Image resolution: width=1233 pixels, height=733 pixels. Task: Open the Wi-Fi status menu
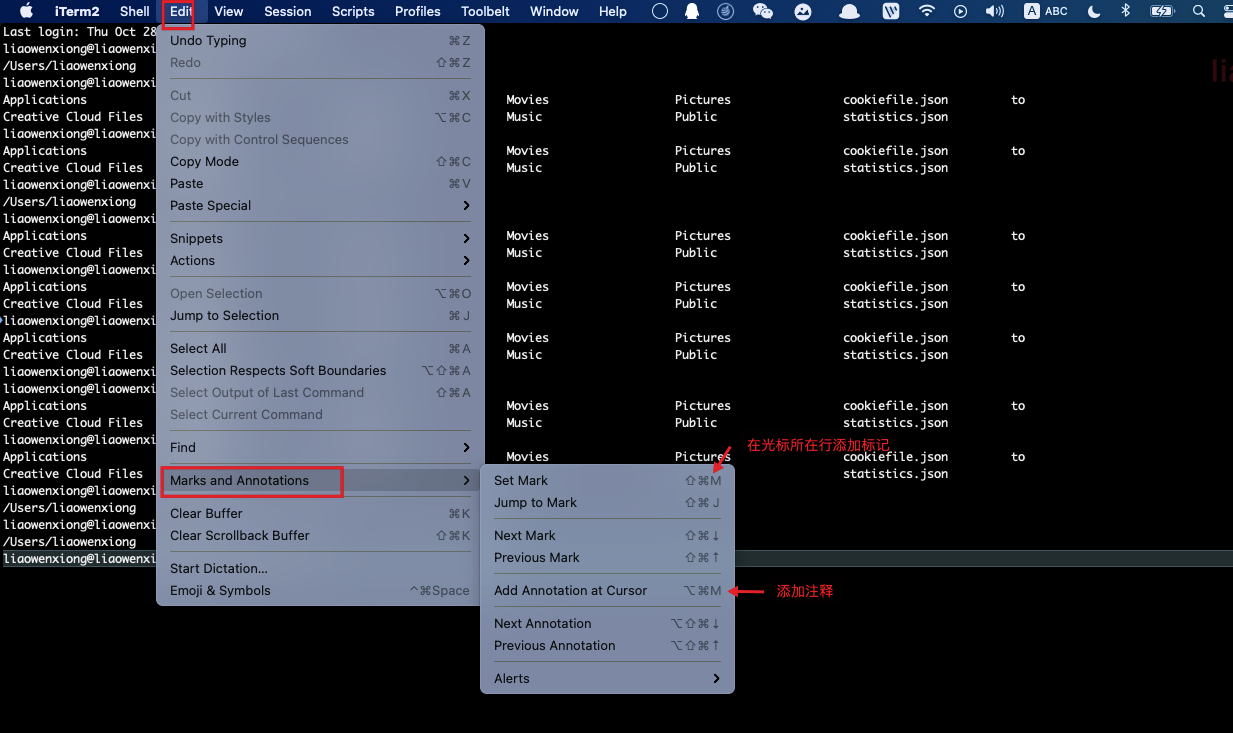[927, 11]
